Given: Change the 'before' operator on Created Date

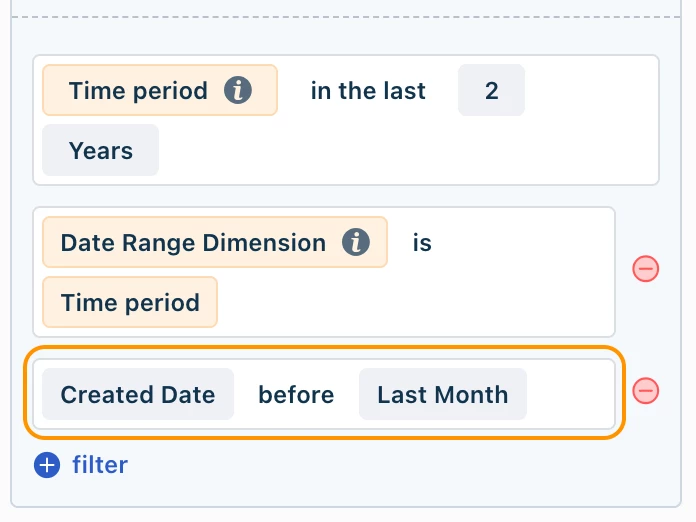Looking at the screenshot, I should pos(296,395).
